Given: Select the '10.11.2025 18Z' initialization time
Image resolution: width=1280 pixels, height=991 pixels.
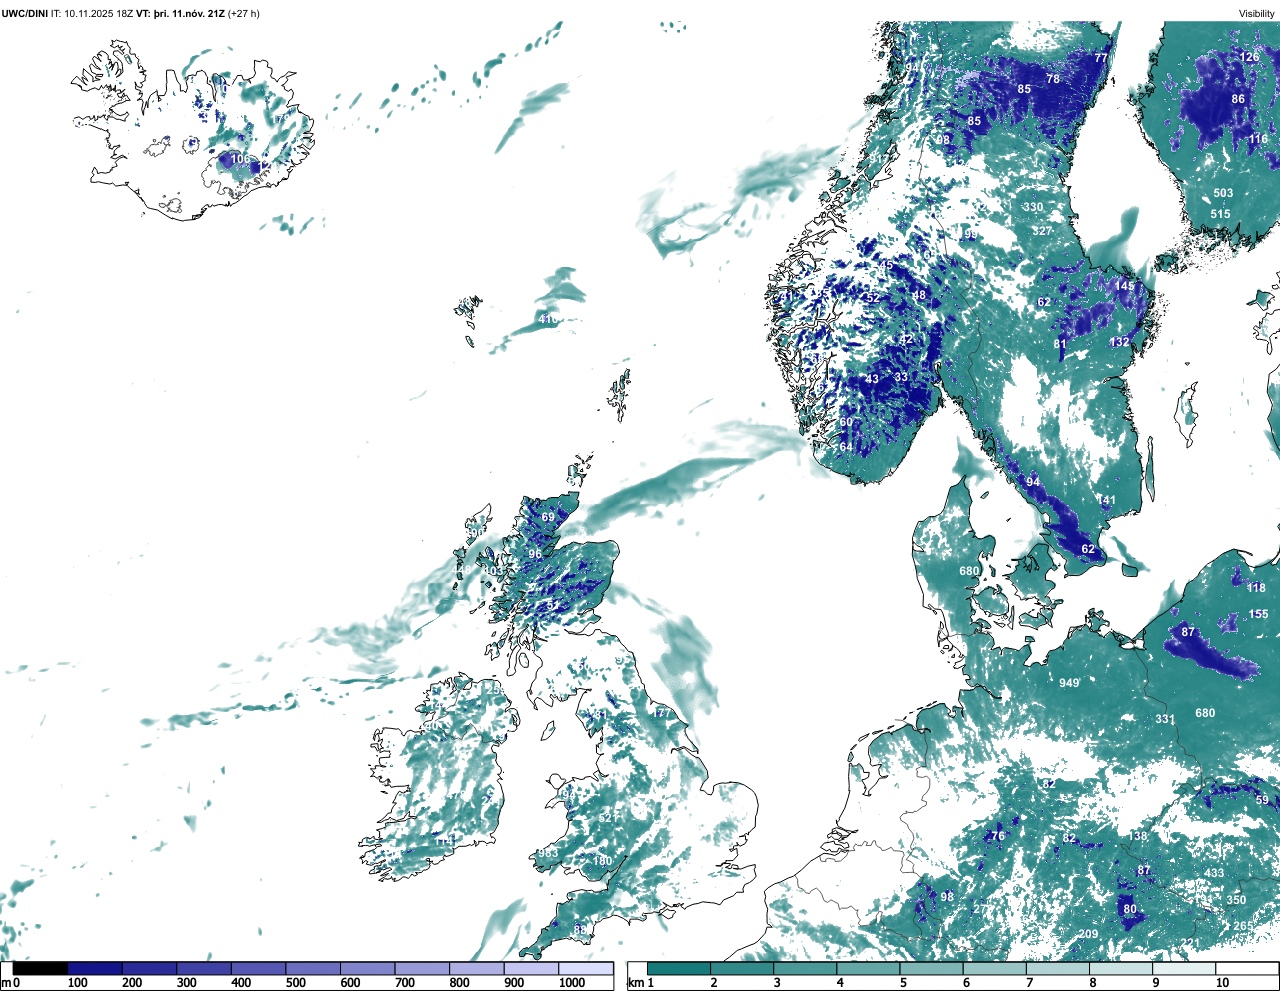Looking at the screenshot, I should [98, 13].
